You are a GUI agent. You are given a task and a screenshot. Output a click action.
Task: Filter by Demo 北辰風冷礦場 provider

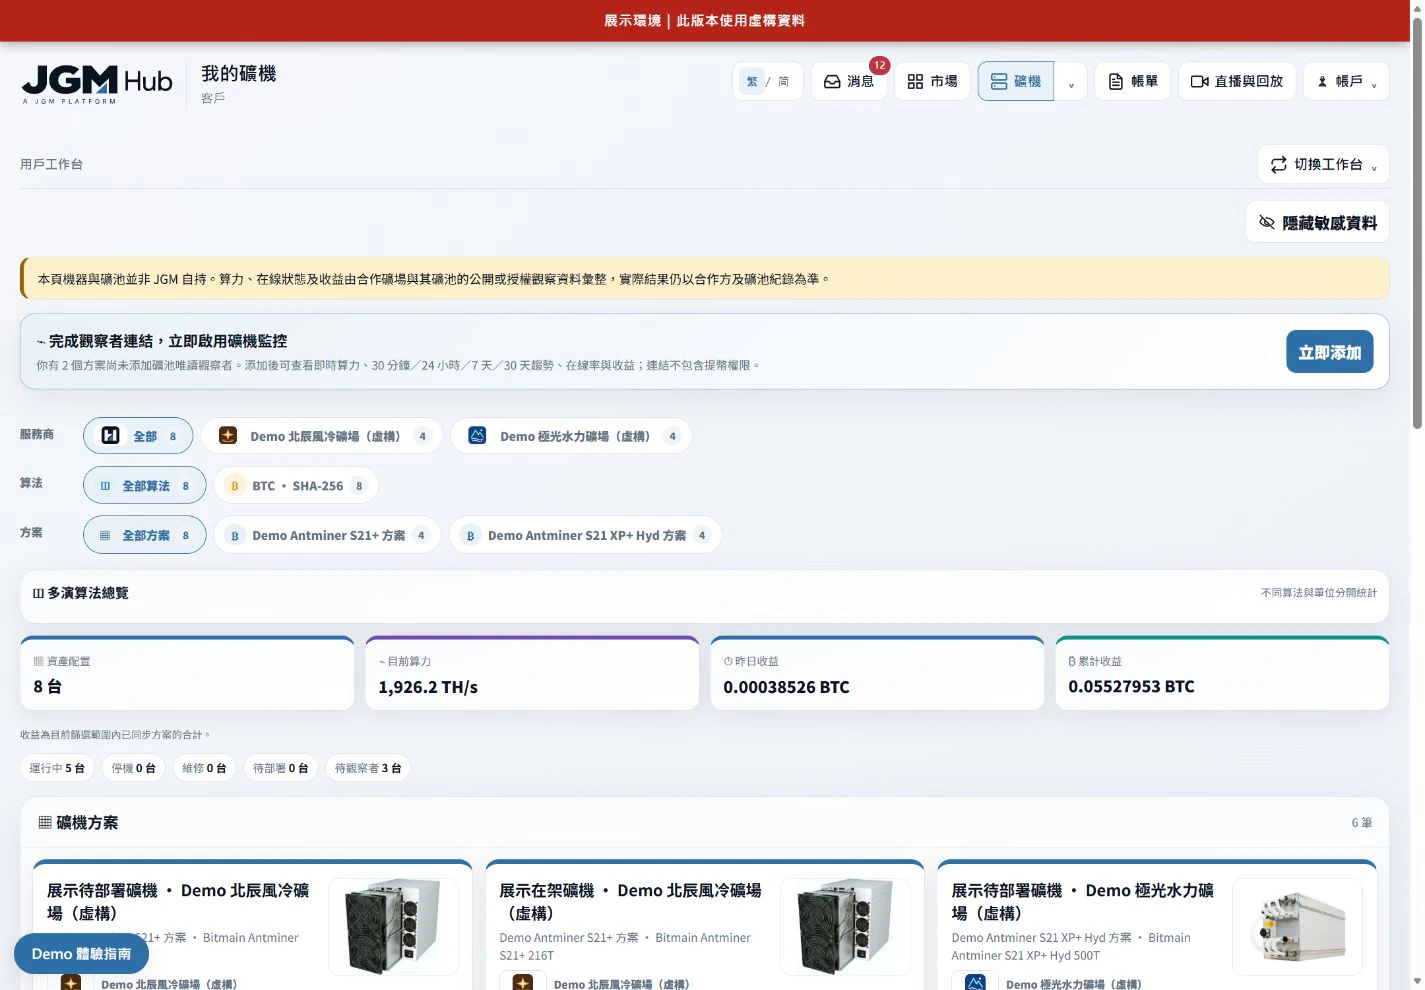(322, 436)
